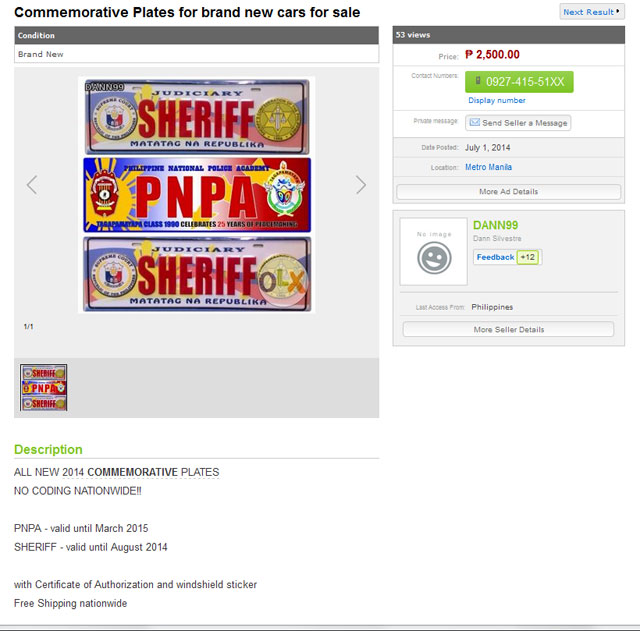Go to Next Result

pyautogui.click(x=593, y=12)
